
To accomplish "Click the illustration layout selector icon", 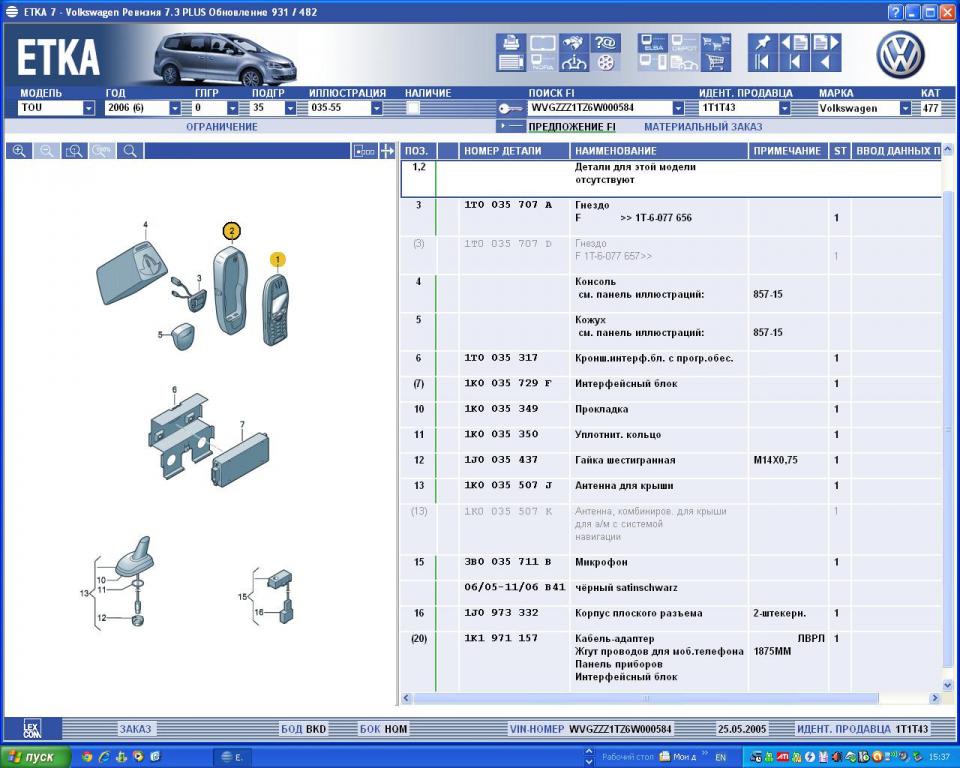I will coord(364,151).
